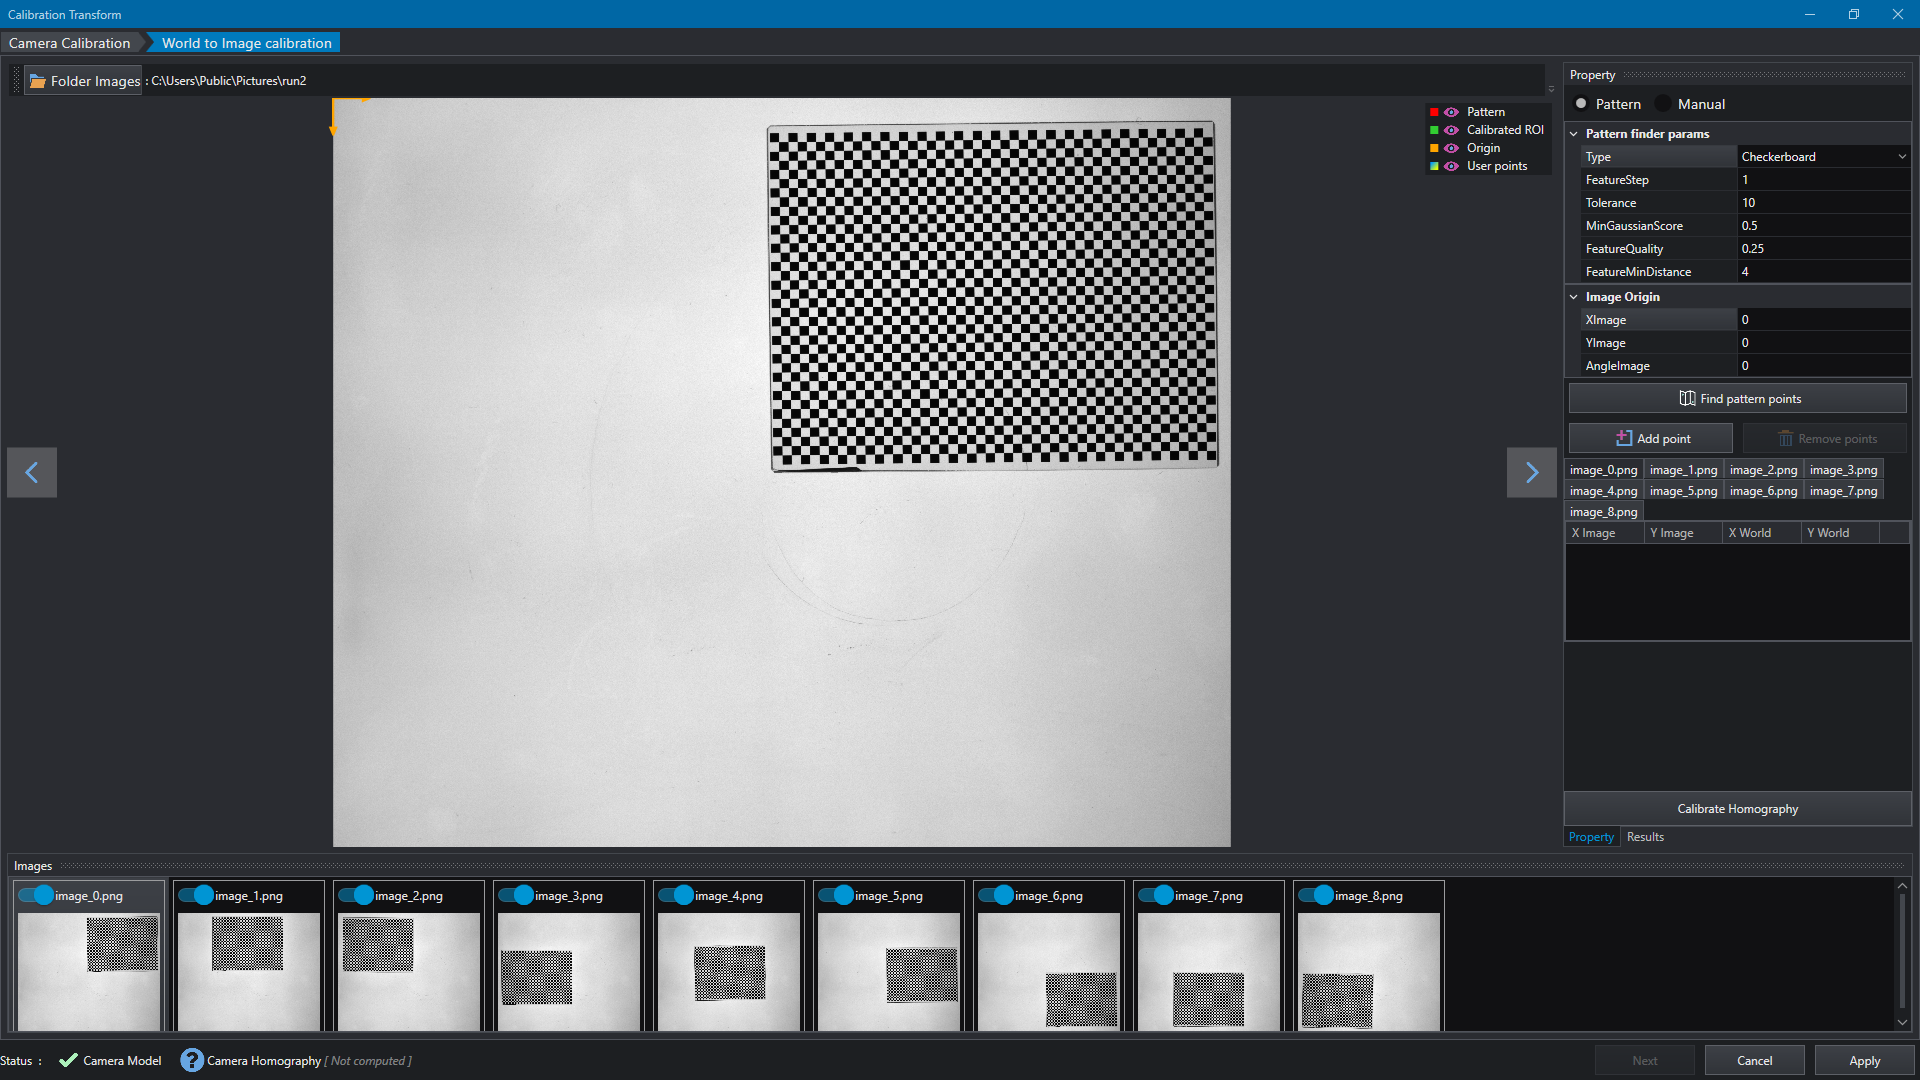The width and height of the screenshot is (1920, 1080).
Task: Click the Camera Model checkmark status icon
Action: tap(68, 1060)
